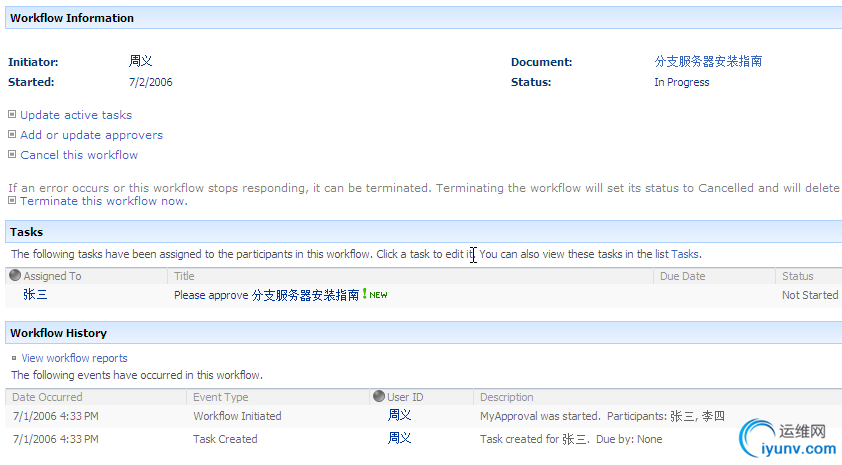Select the Not Started status cell

point(810,295)
